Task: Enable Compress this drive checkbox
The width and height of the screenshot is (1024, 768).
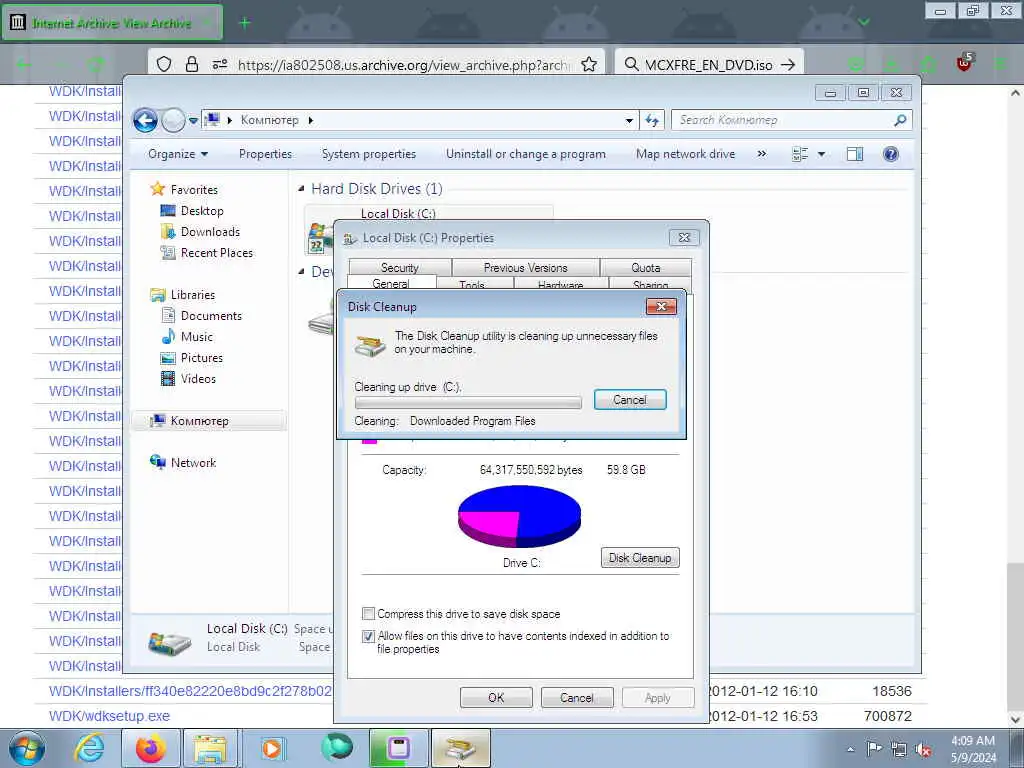Action: coord(368,614)
